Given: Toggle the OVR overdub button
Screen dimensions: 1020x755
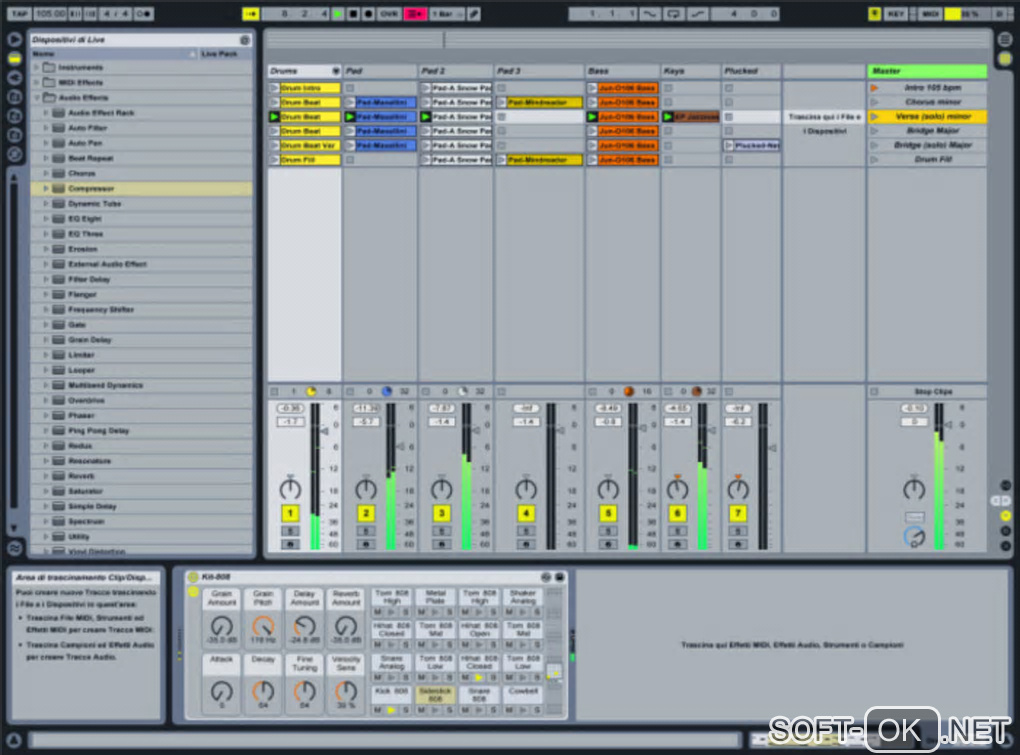Looking at the screenshot, I should pyautogui.click(x=389, y=14).
